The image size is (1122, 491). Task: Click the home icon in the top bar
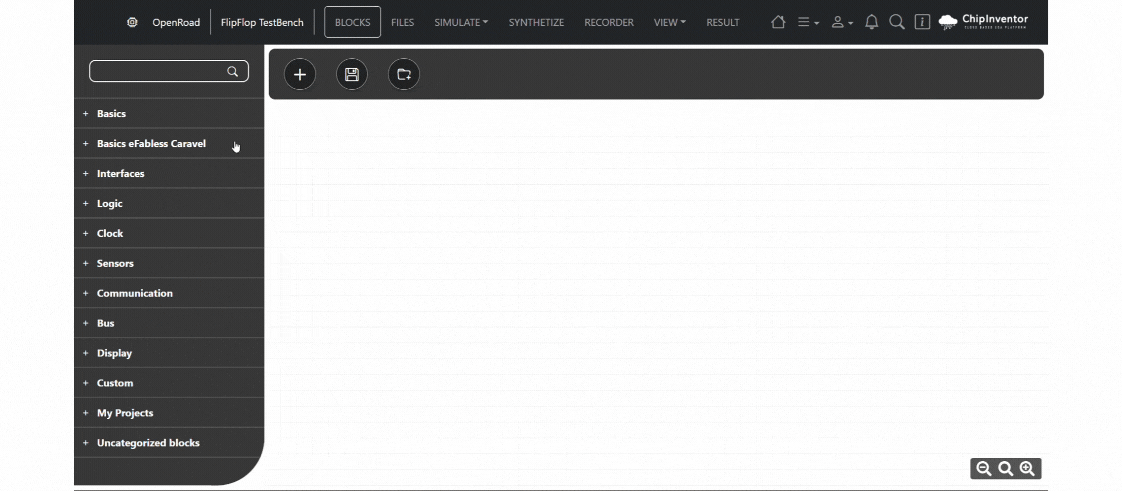coord(778,22)
